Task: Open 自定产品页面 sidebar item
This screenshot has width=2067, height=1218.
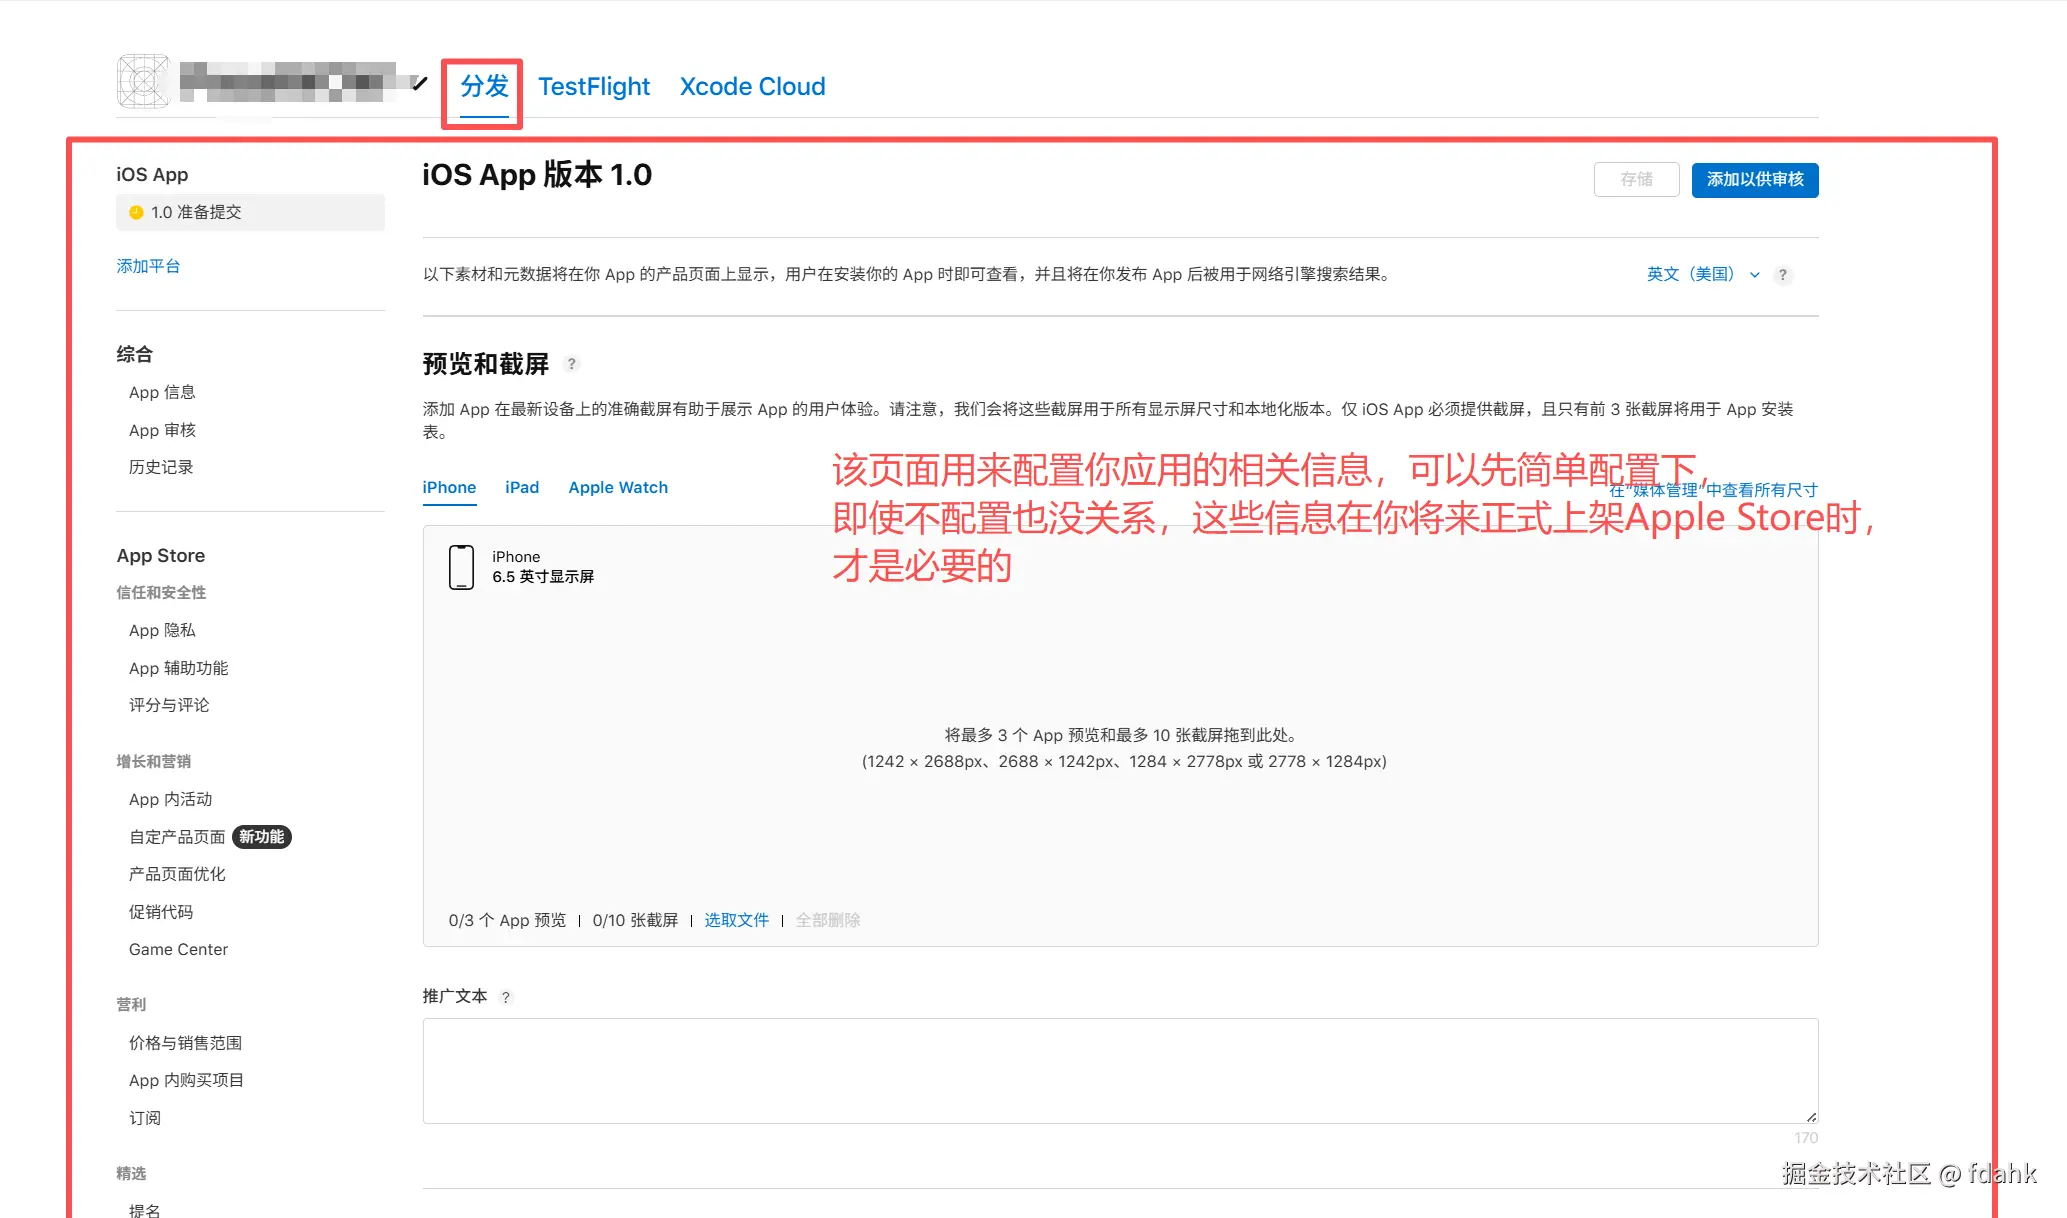Action: pos(177,837)
